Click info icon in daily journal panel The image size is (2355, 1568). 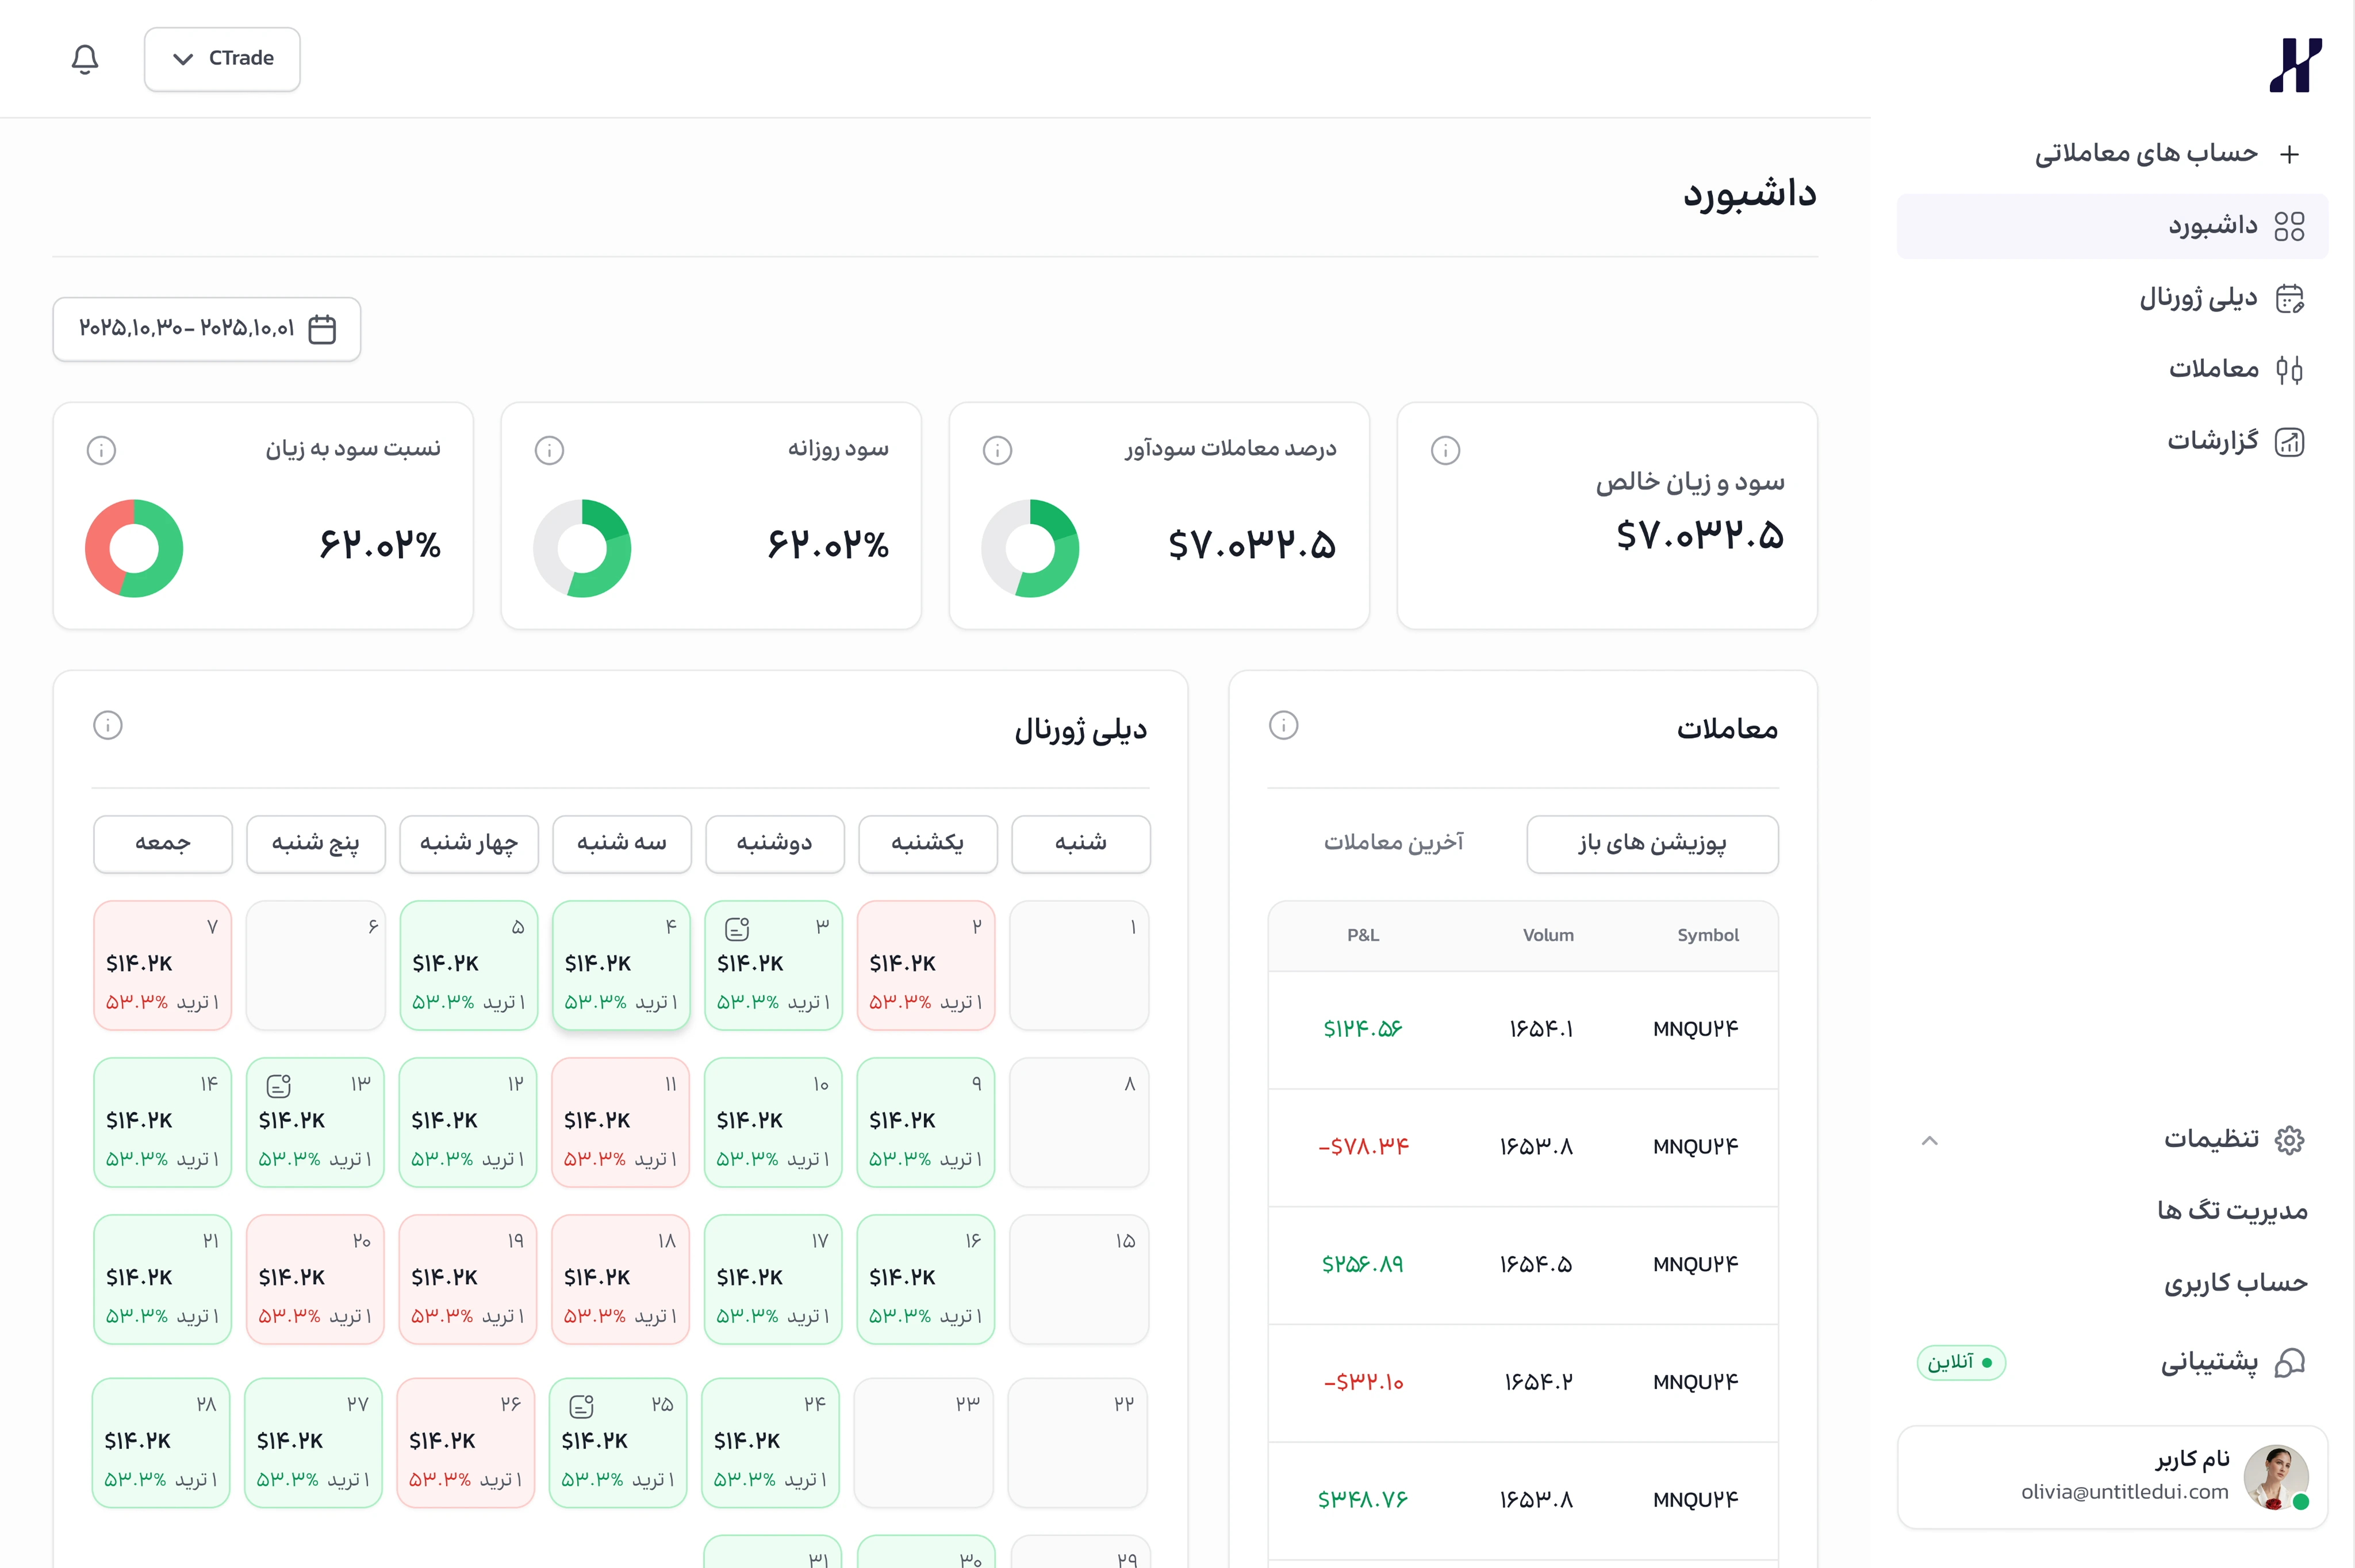point(108,725)
